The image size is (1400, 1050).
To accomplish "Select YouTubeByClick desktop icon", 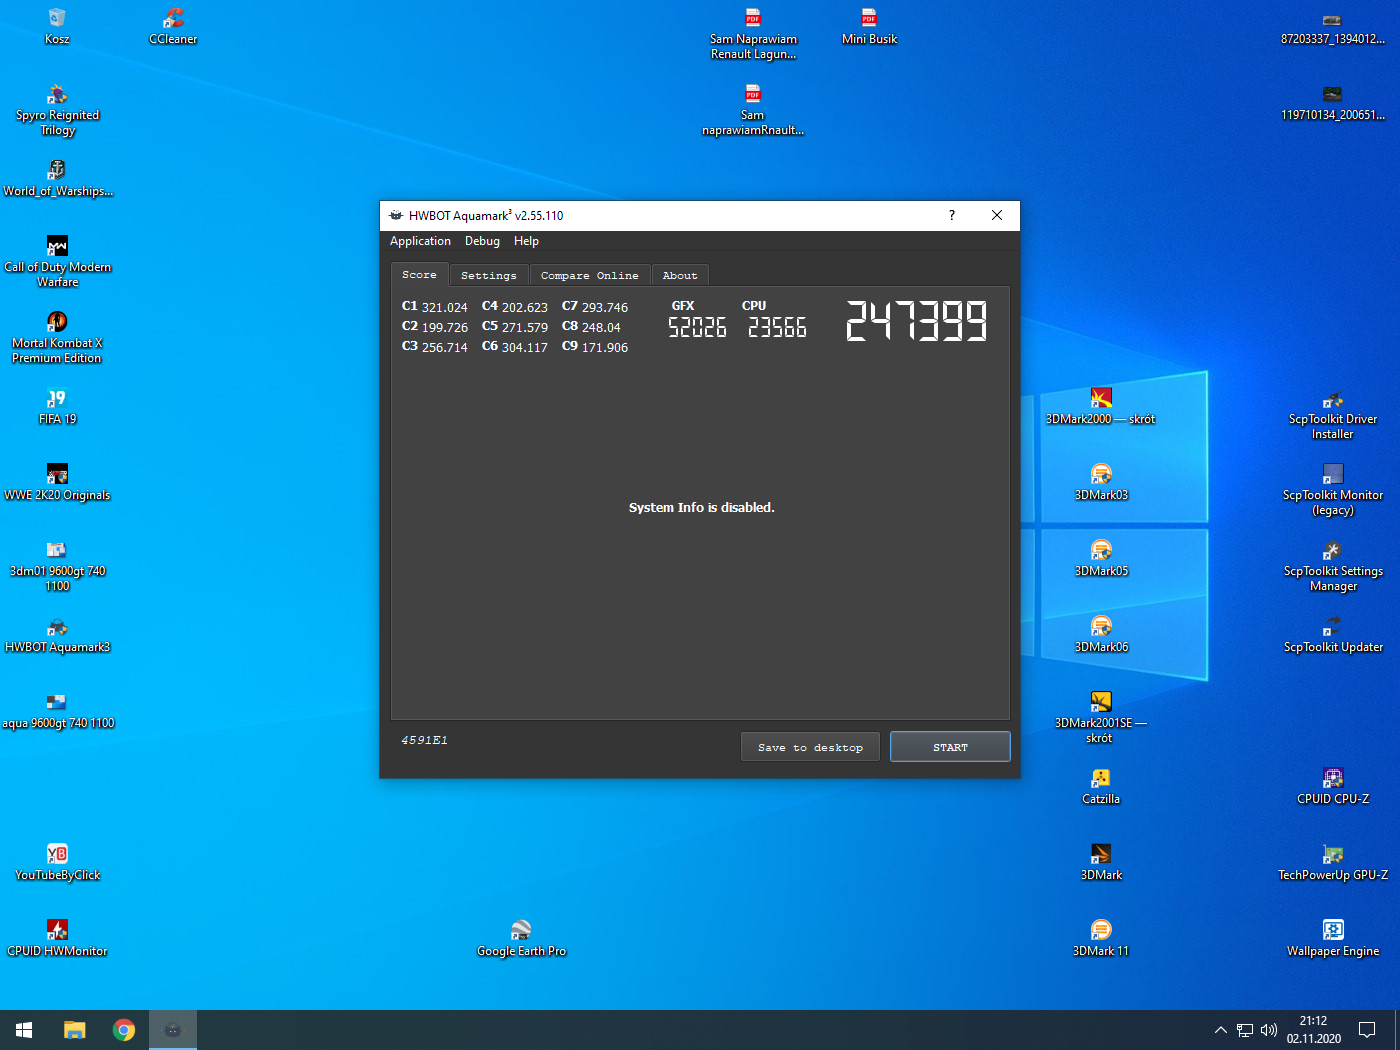I will 57,862.
